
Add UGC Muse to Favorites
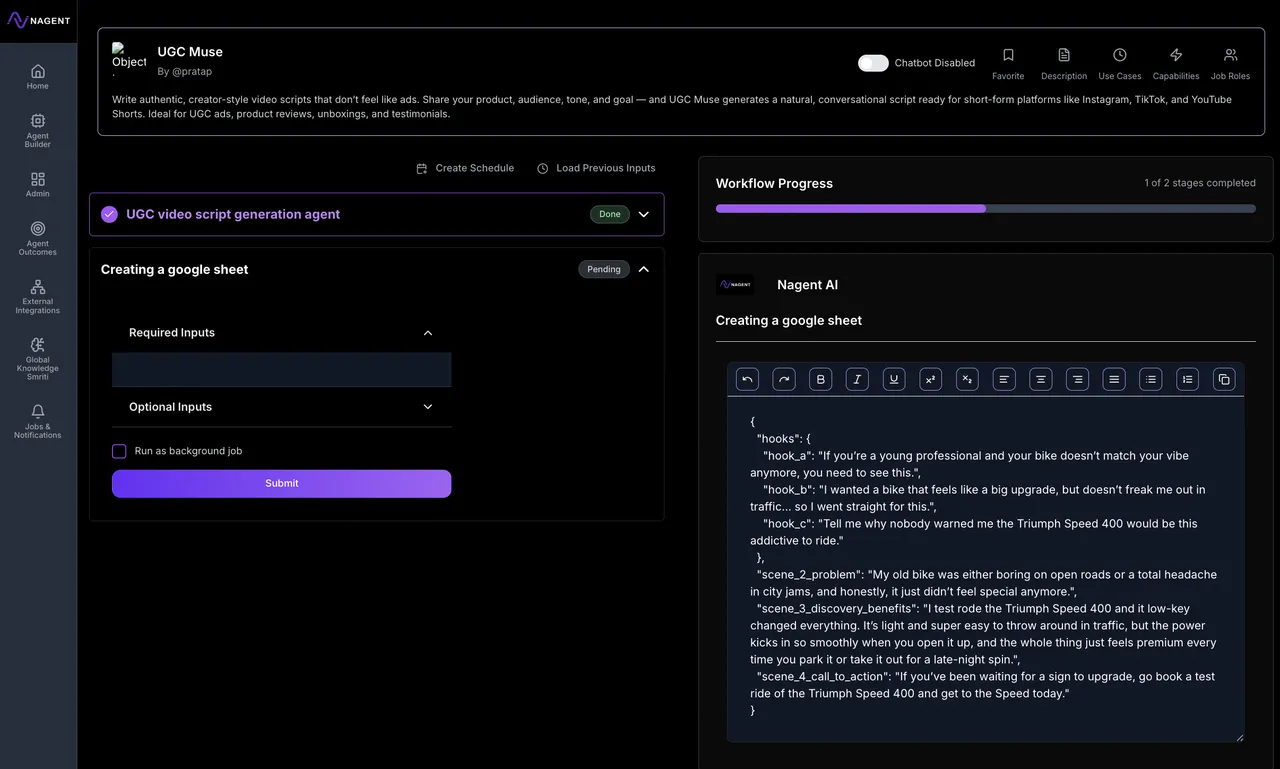1008,63
